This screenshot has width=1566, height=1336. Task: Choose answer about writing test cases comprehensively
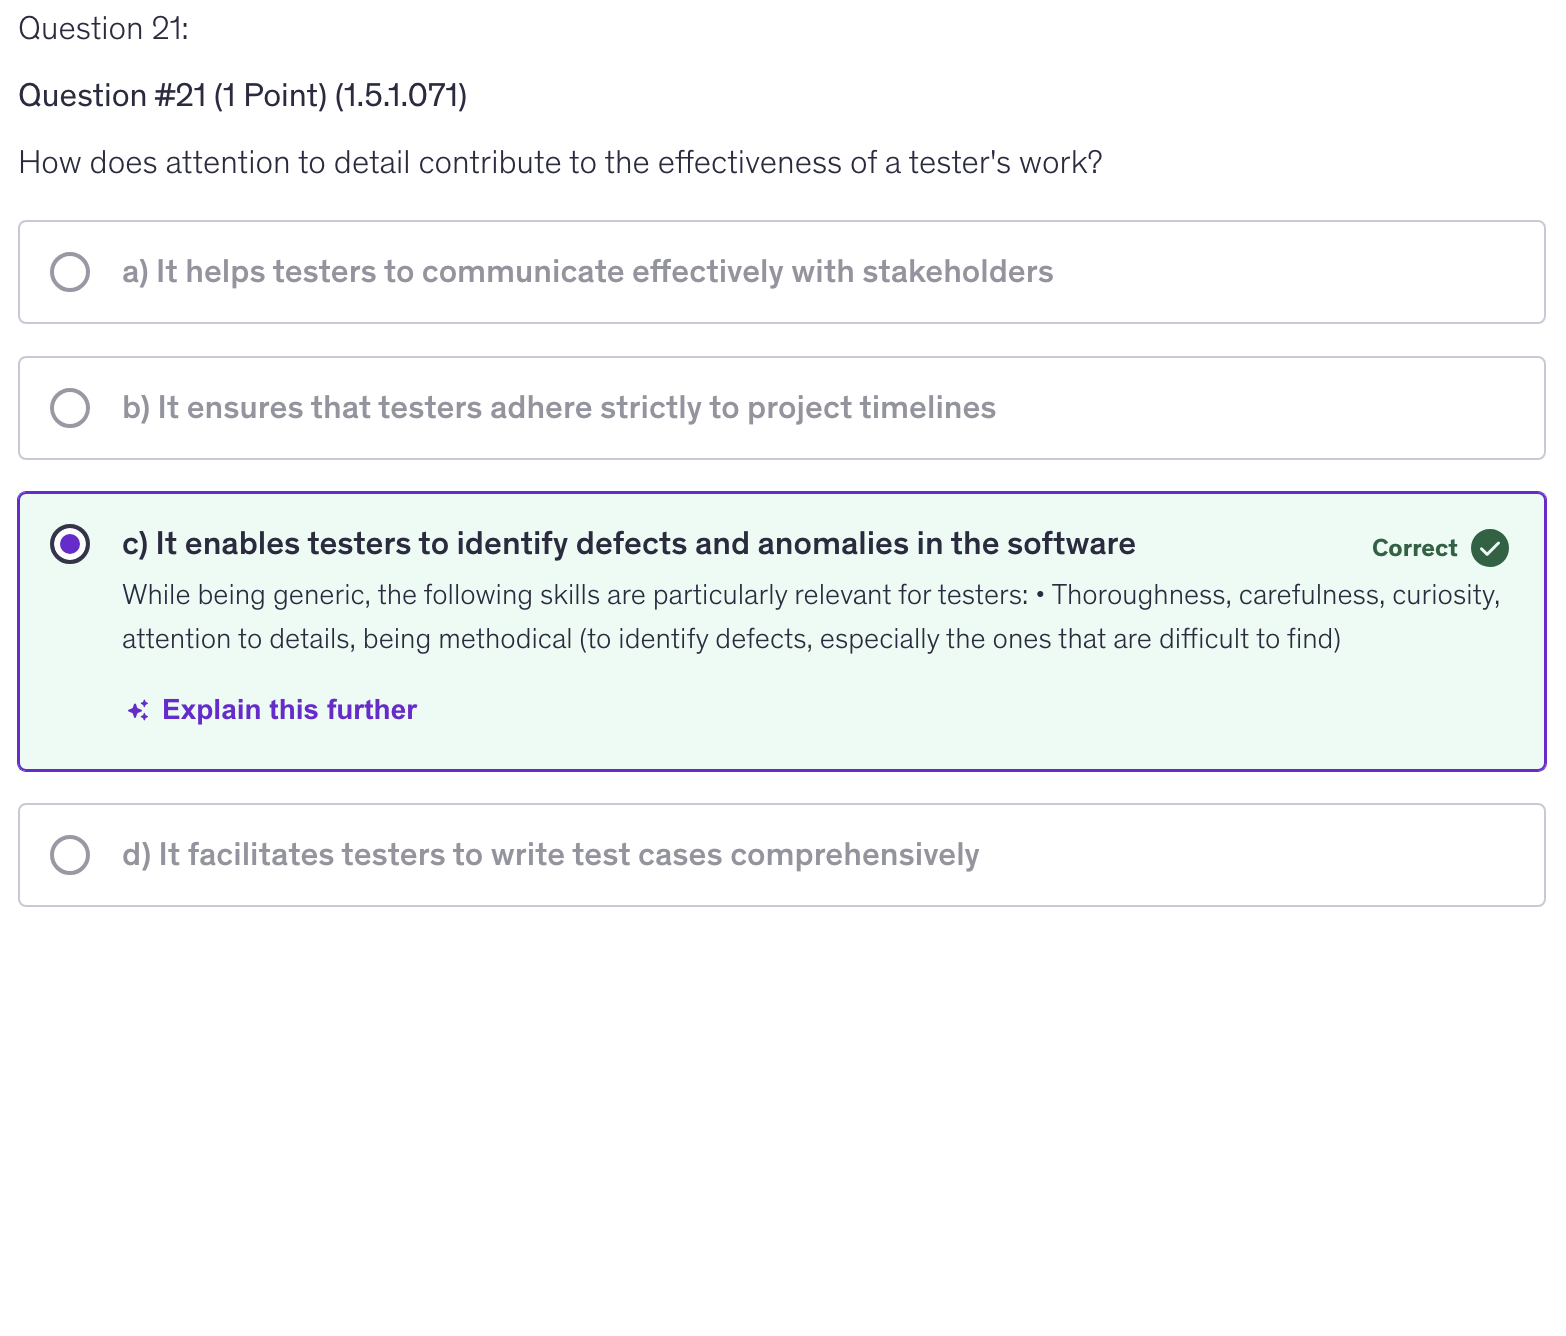[x=550, y=855]
